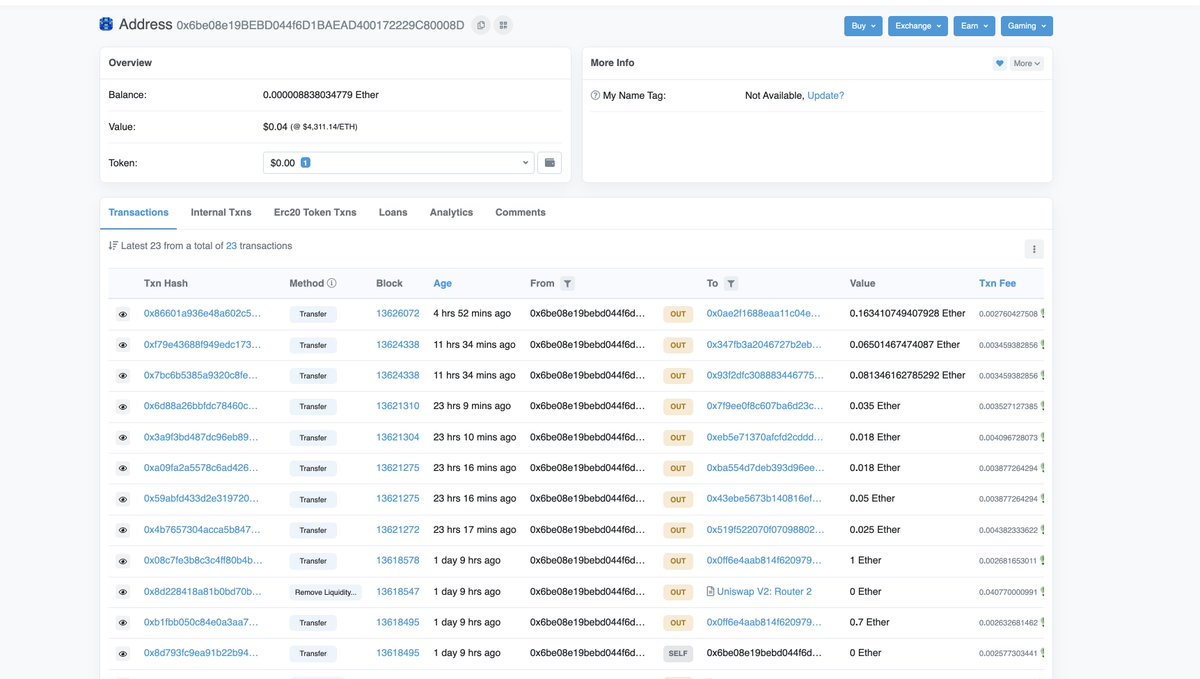
Task: Expand the More dropdown in More Info
Action: (x=1027, y=63)
